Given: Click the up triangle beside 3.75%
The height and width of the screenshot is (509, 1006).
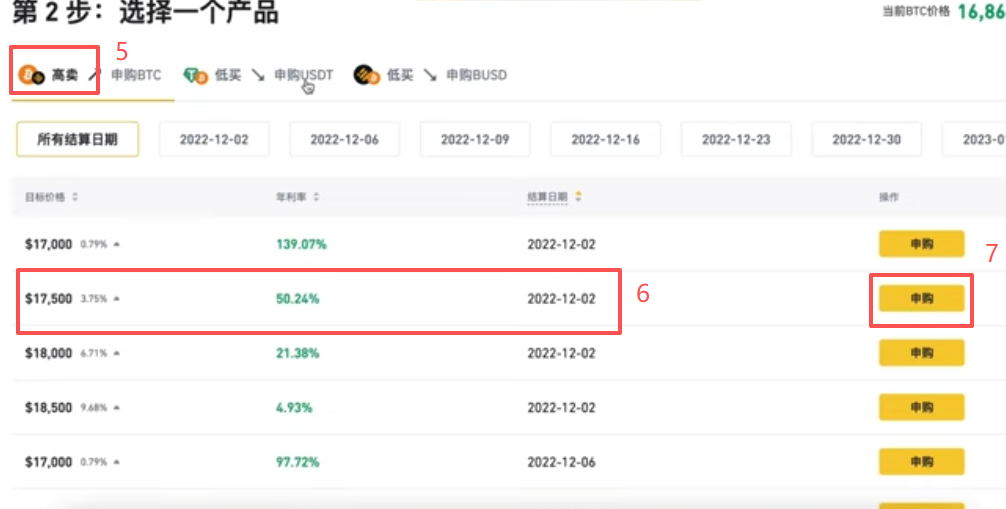Looking at the screenshot, I should click(x=116, y=299).
